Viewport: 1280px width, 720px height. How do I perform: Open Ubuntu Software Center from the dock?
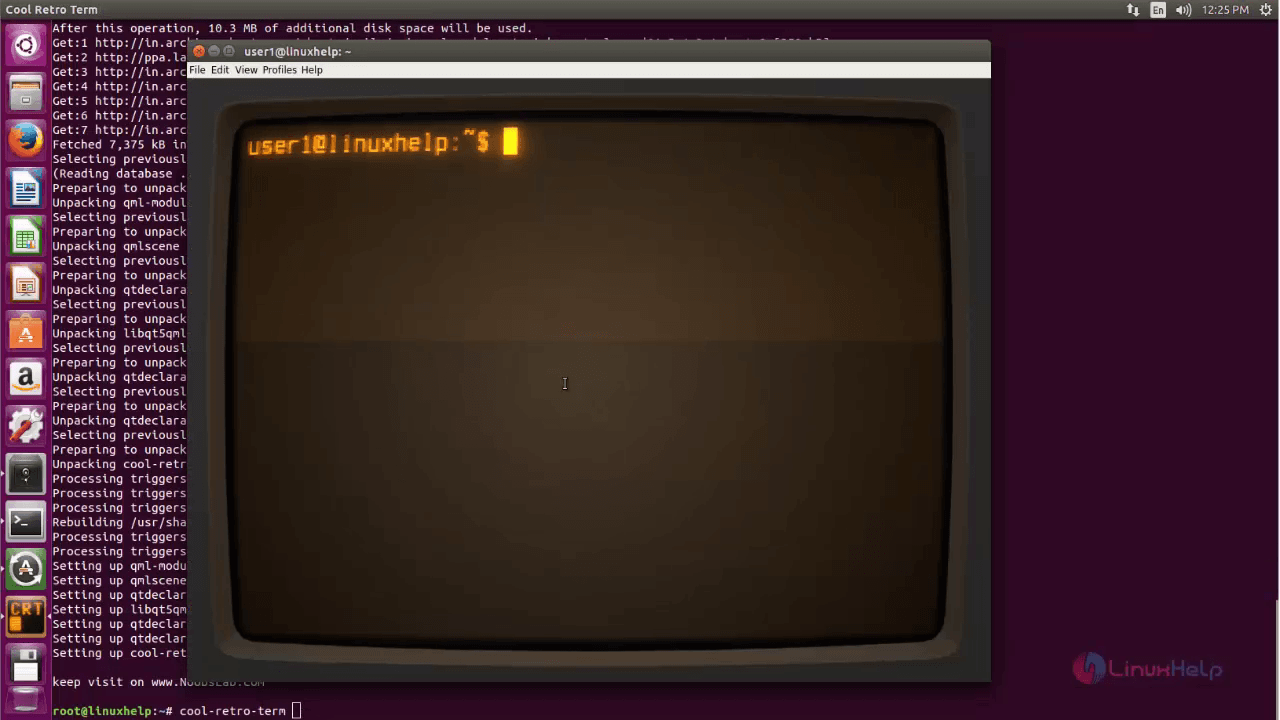[25, 331]
